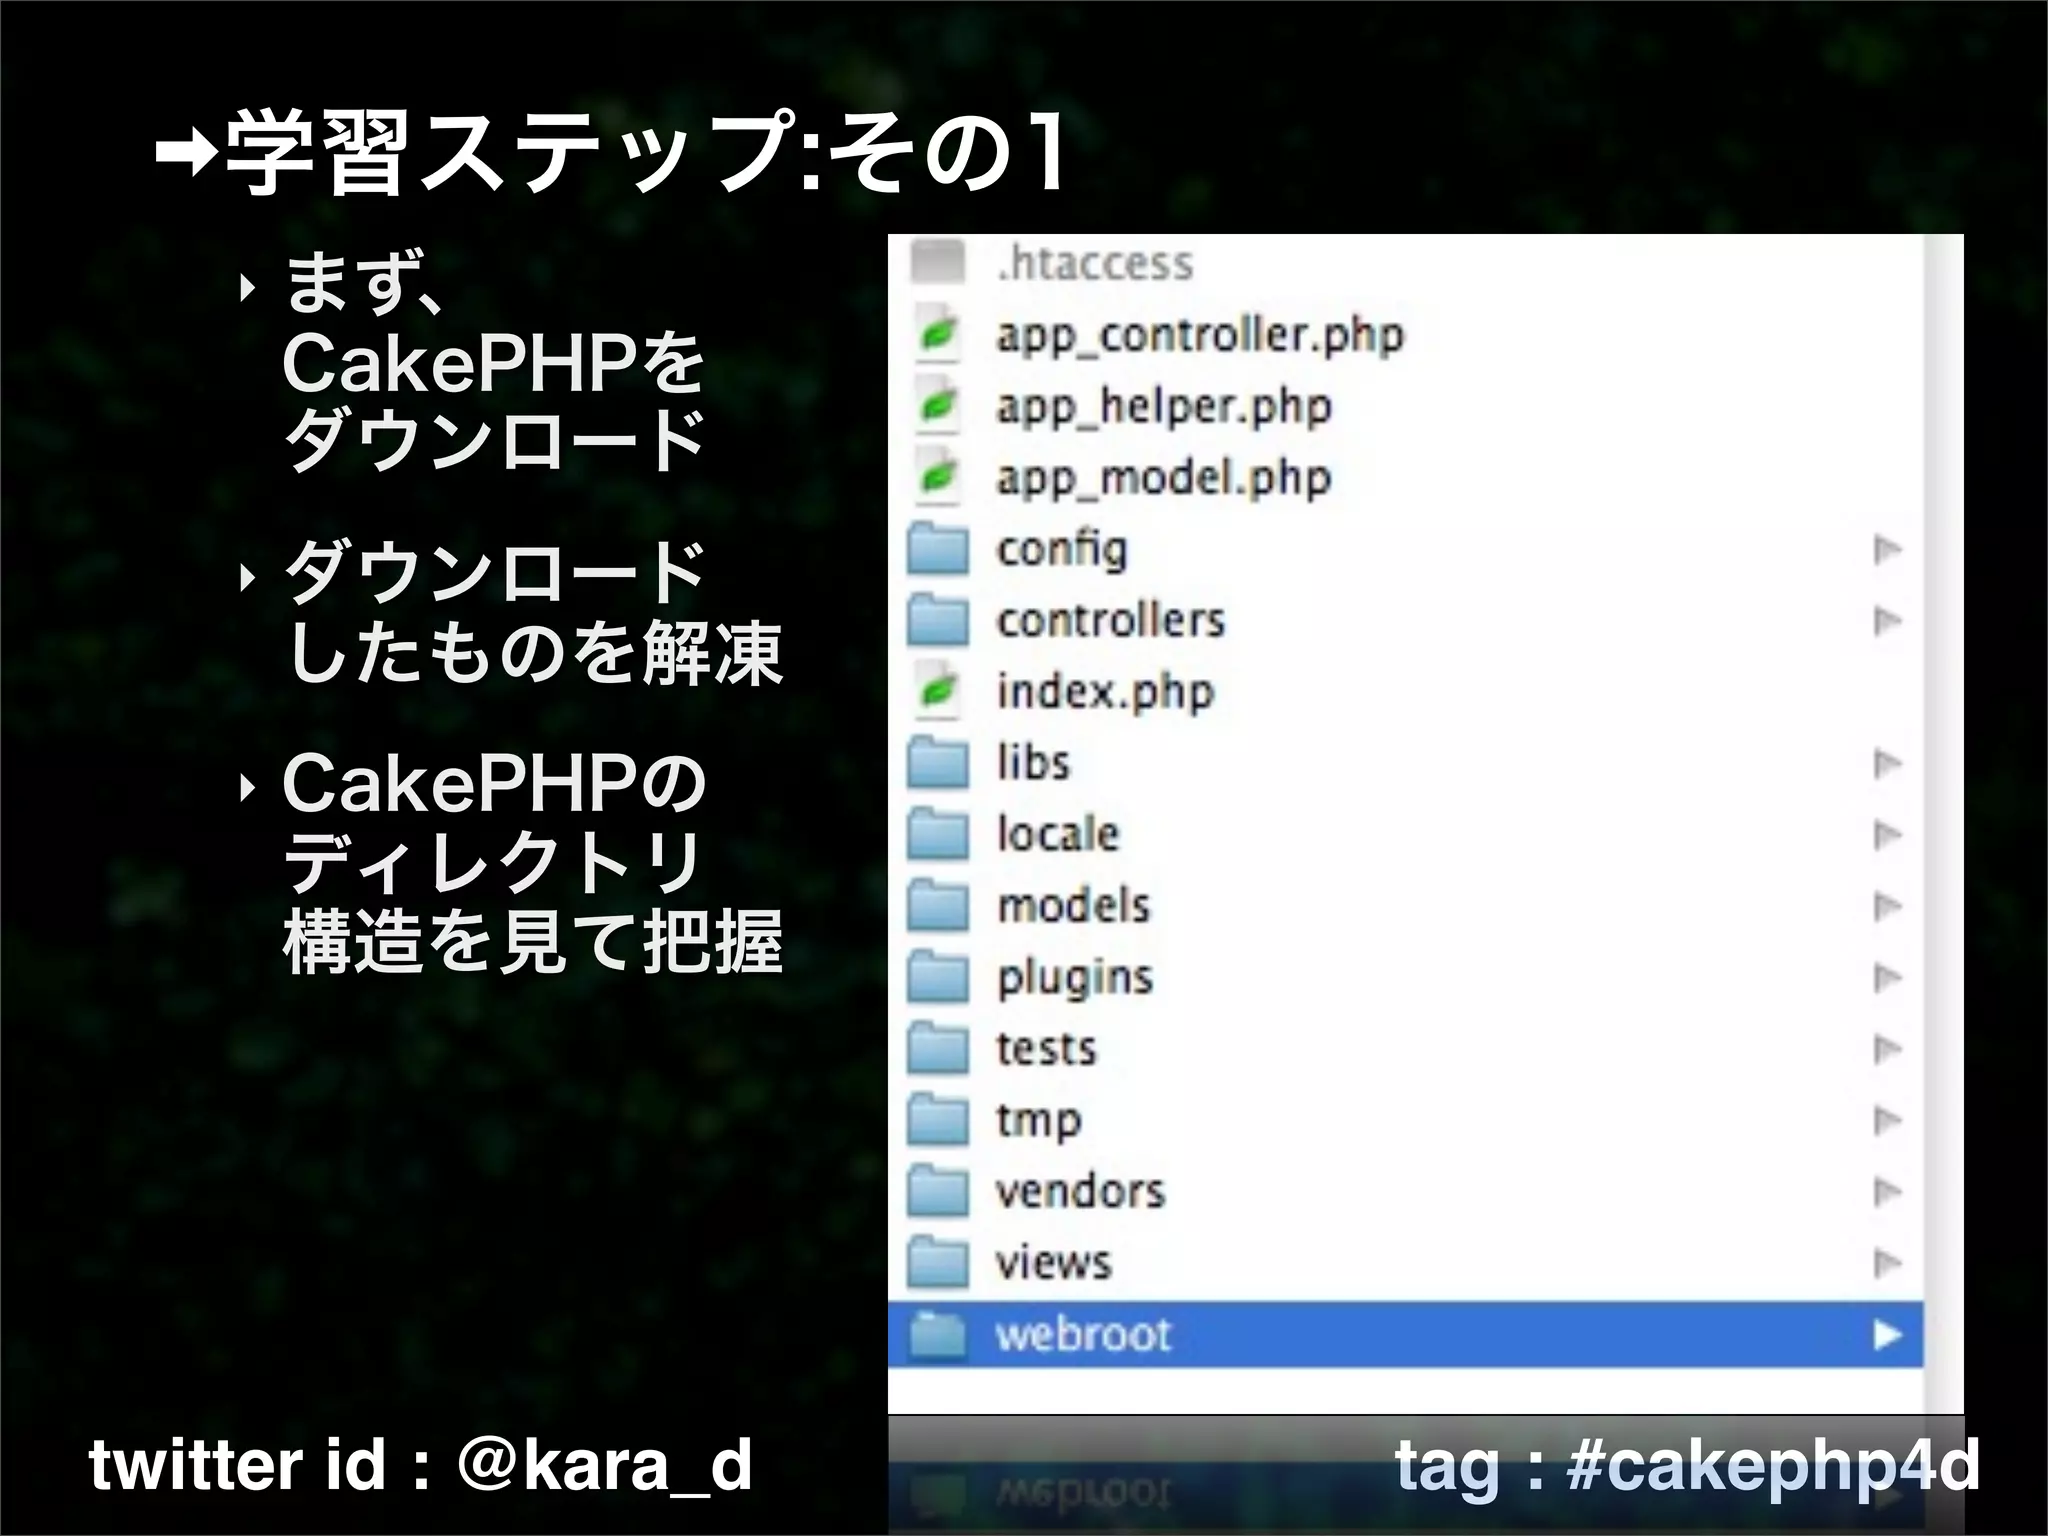Expand the tmp folder arrow
Screen dimensions: 2048x1536
pyautogui.click(x=1887, y=1119)
